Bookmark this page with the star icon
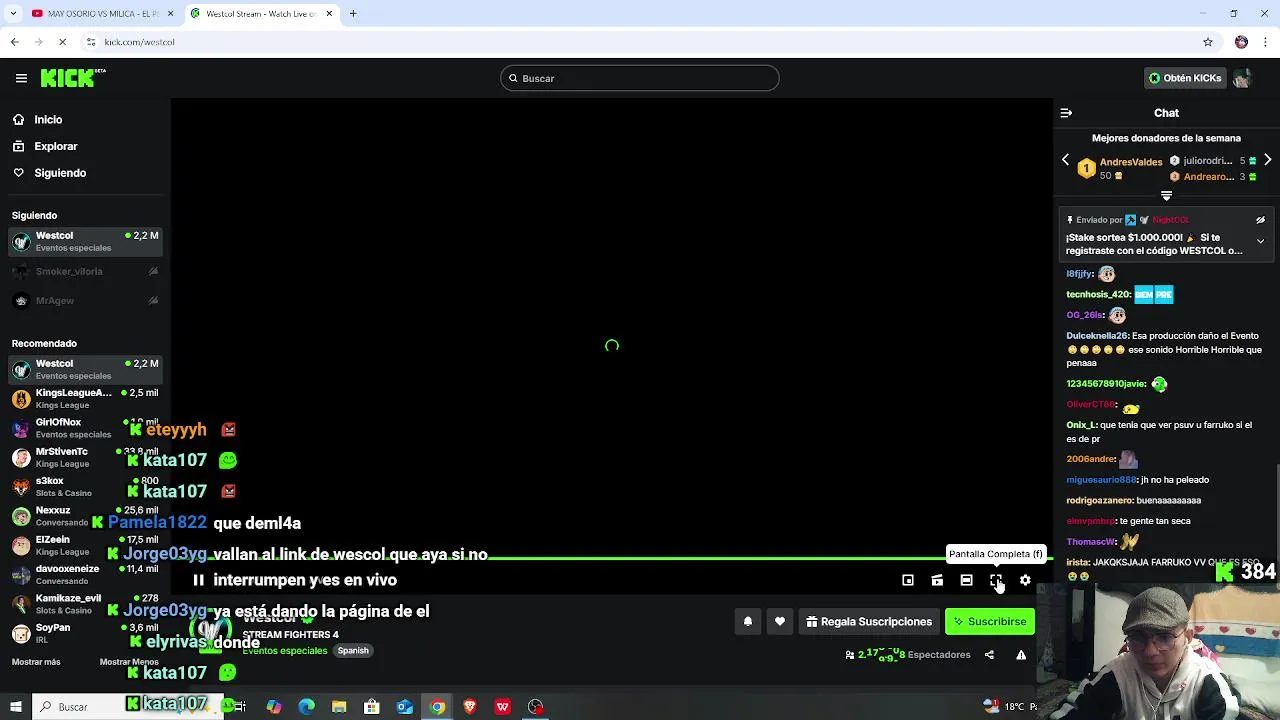Viewport: 1280px width, 720px height. pyautogui.click(x=1208, y=42)
